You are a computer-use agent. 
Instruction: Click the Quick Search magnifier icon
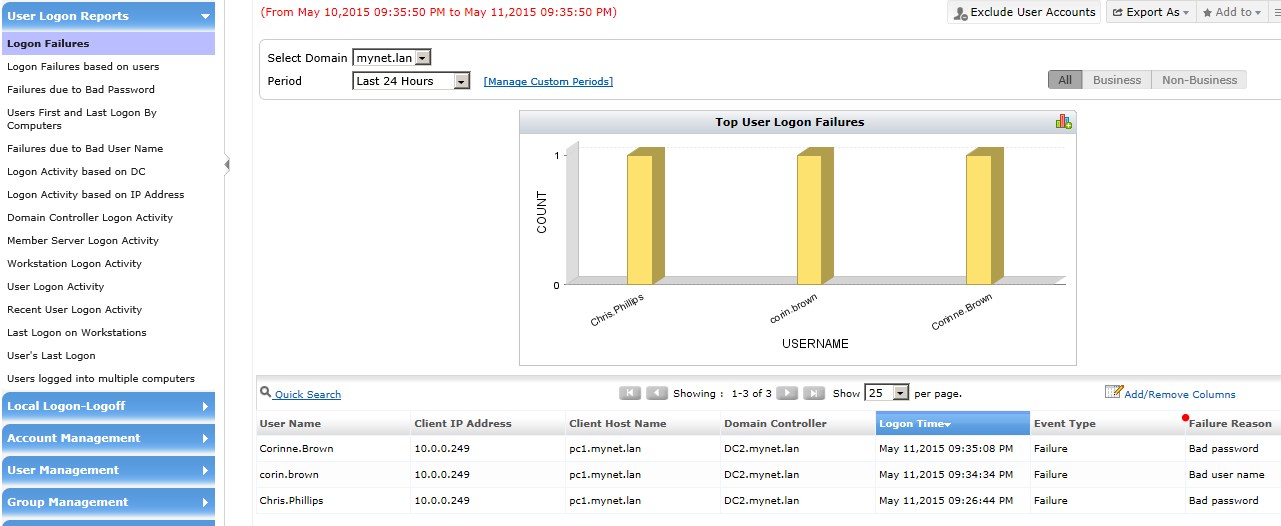pyautogui.click(x=265, y=393)
